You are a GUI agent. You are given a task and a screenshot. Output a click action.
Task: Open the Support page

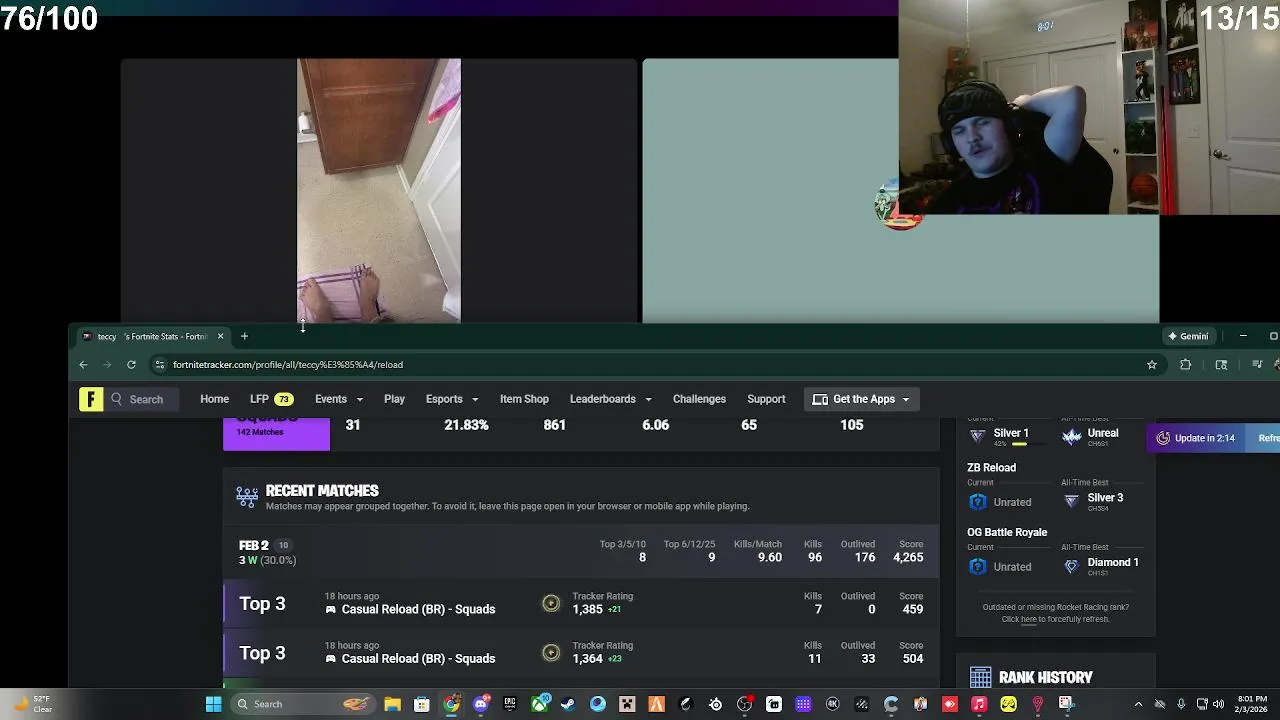pyautogui.click(x=766, y=399)
